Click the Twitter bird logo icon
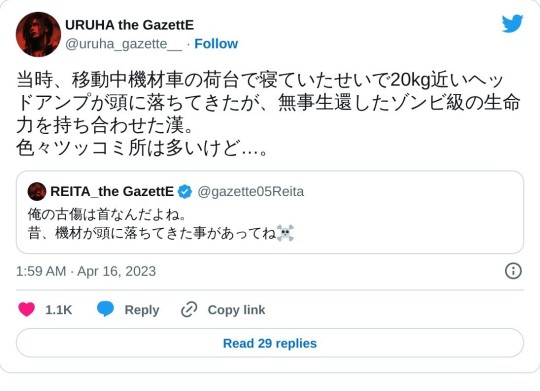540x391 pixels. point(512,23)
